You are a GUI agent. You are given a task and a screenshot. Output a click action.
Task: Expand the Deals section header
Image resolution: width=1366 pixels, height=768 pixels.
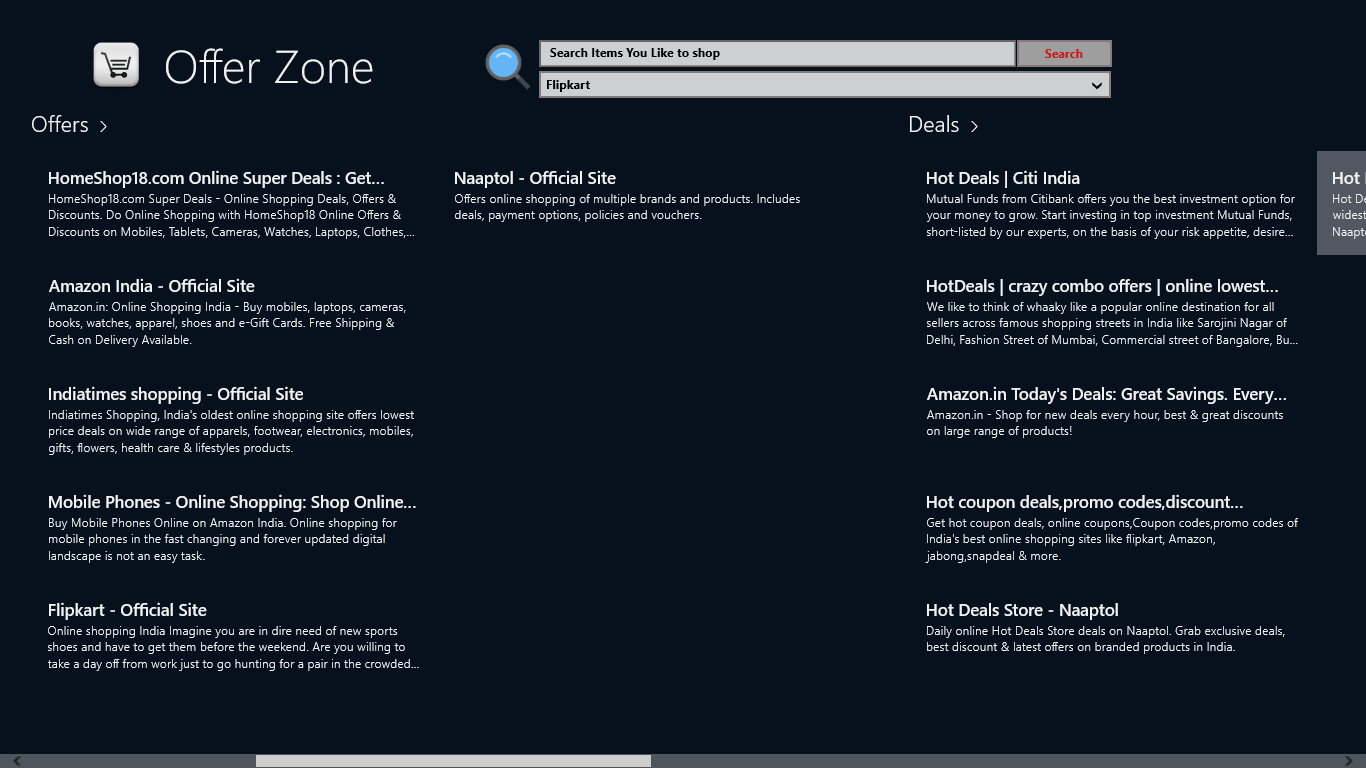(943, 125)
